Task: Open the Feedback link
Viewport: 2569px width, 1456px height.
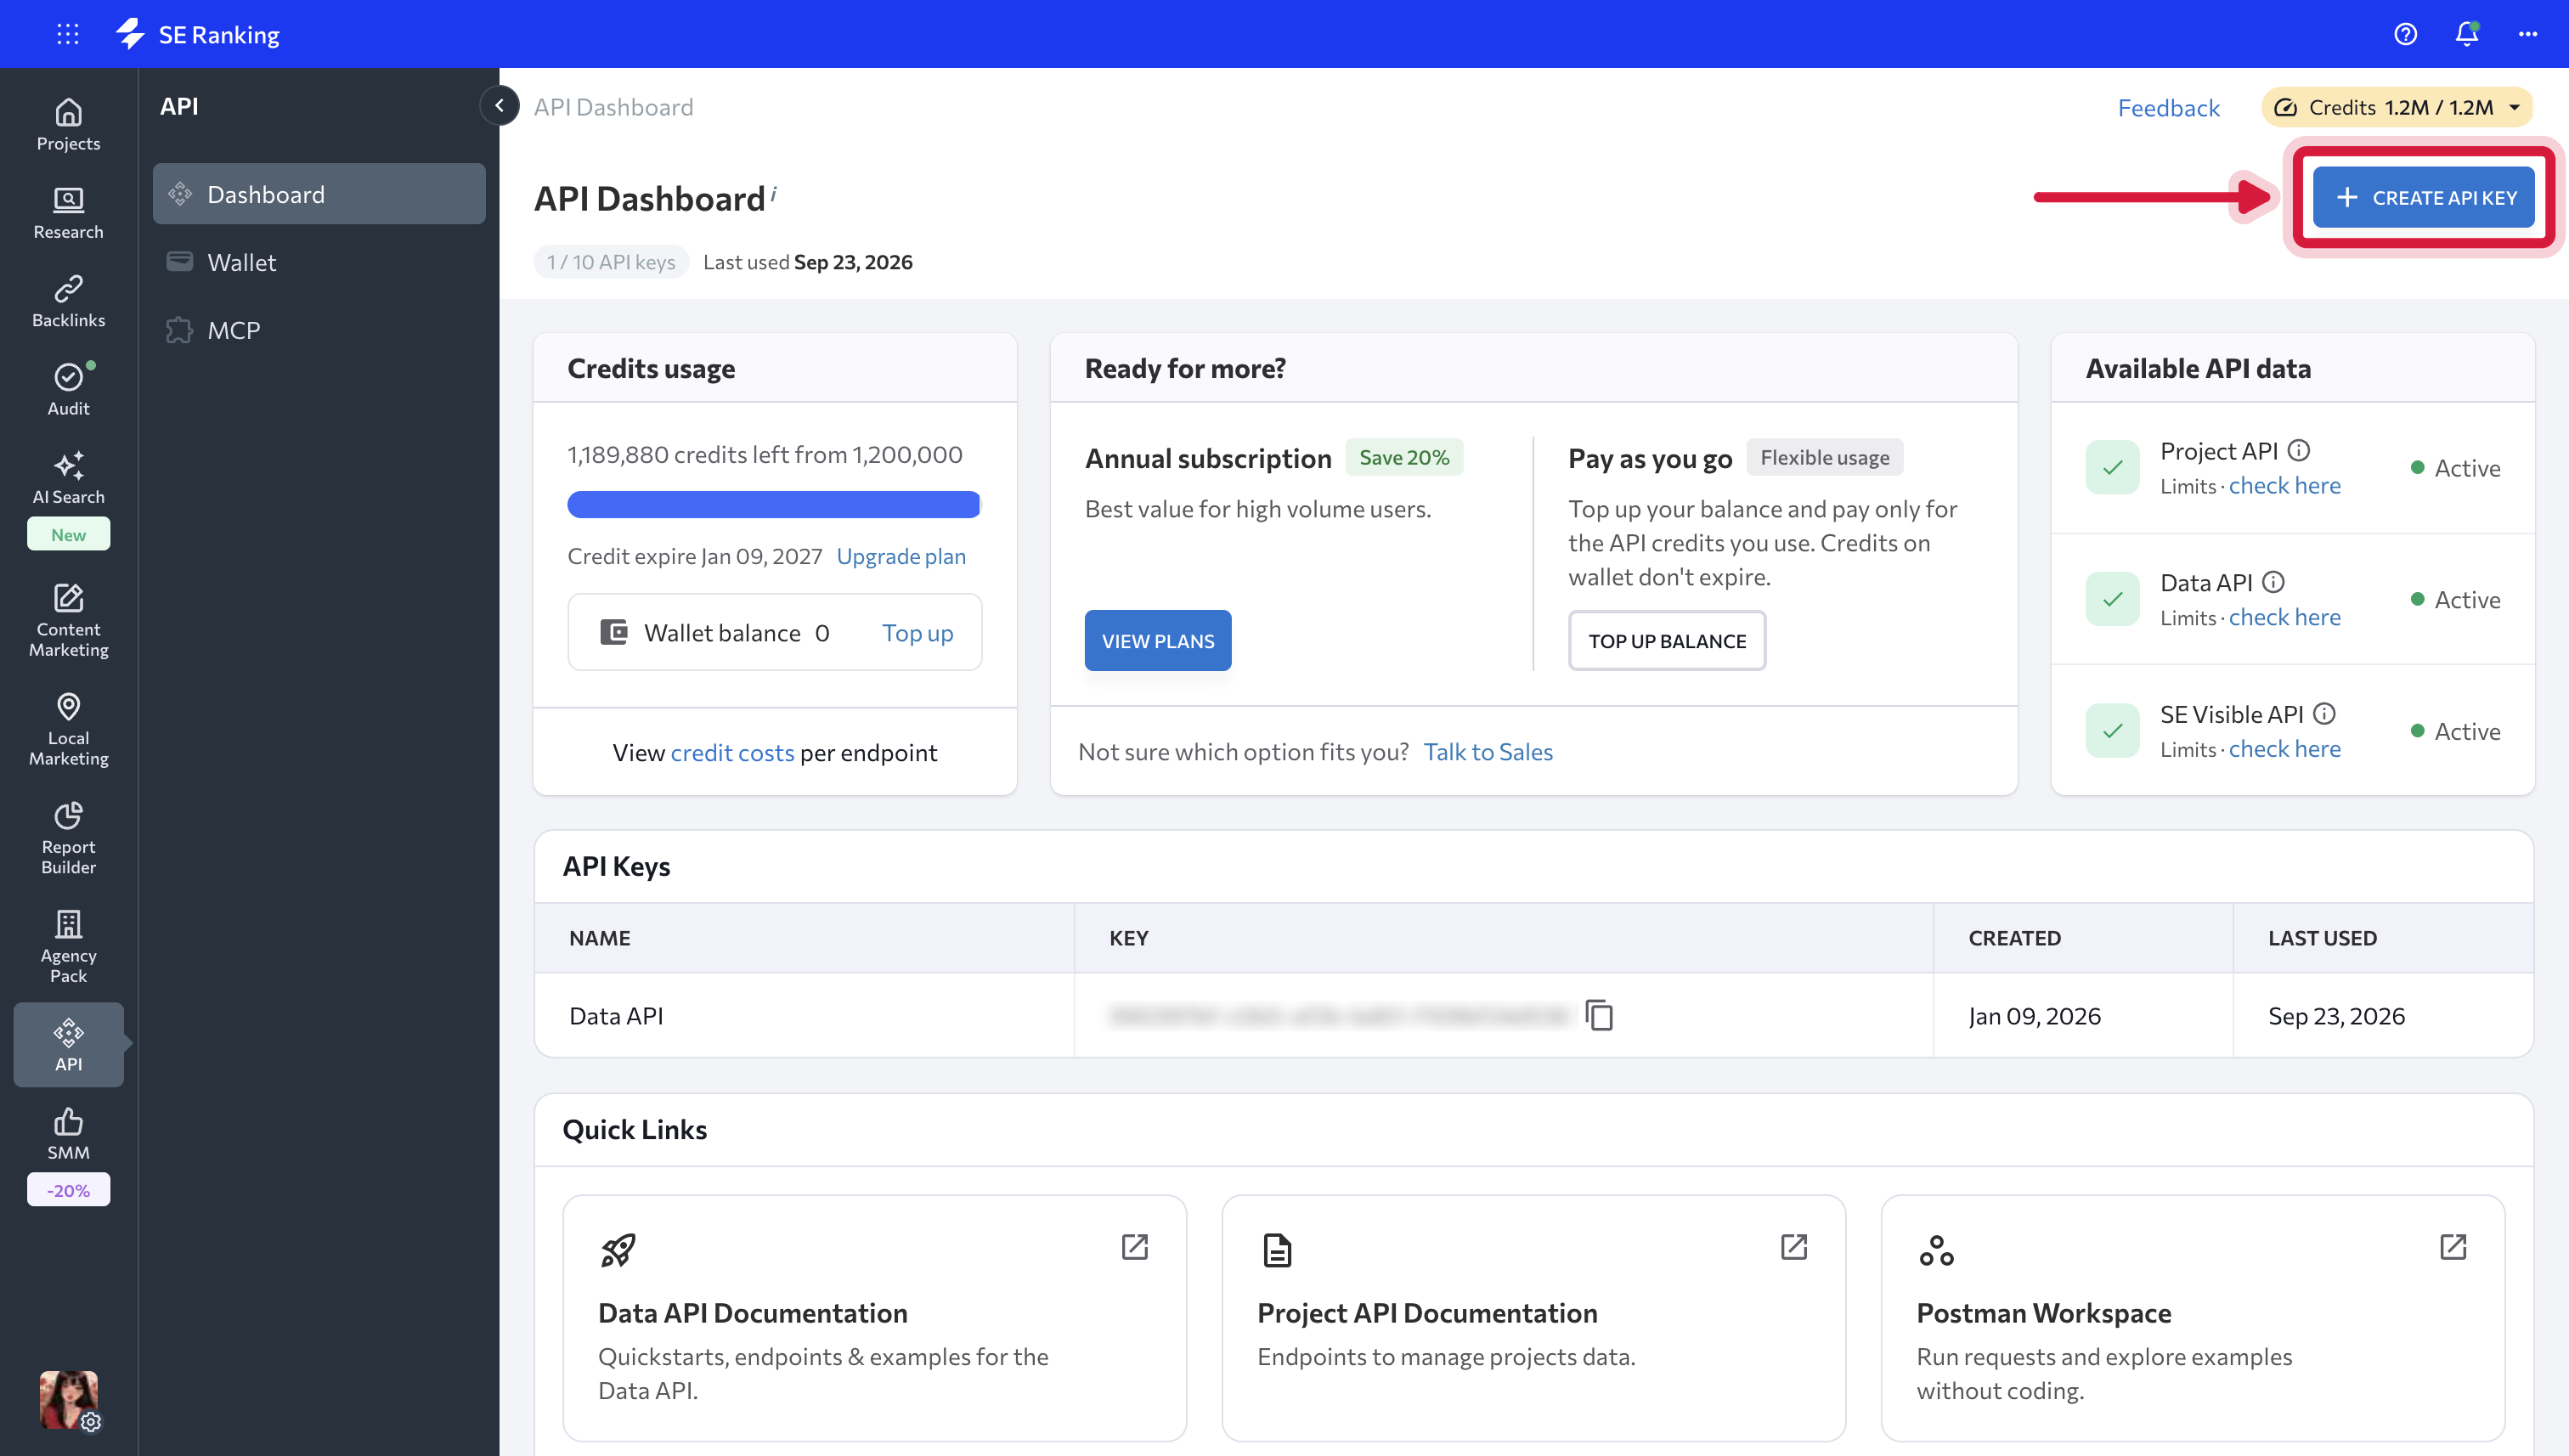Action: click(x=2168, y=107)
